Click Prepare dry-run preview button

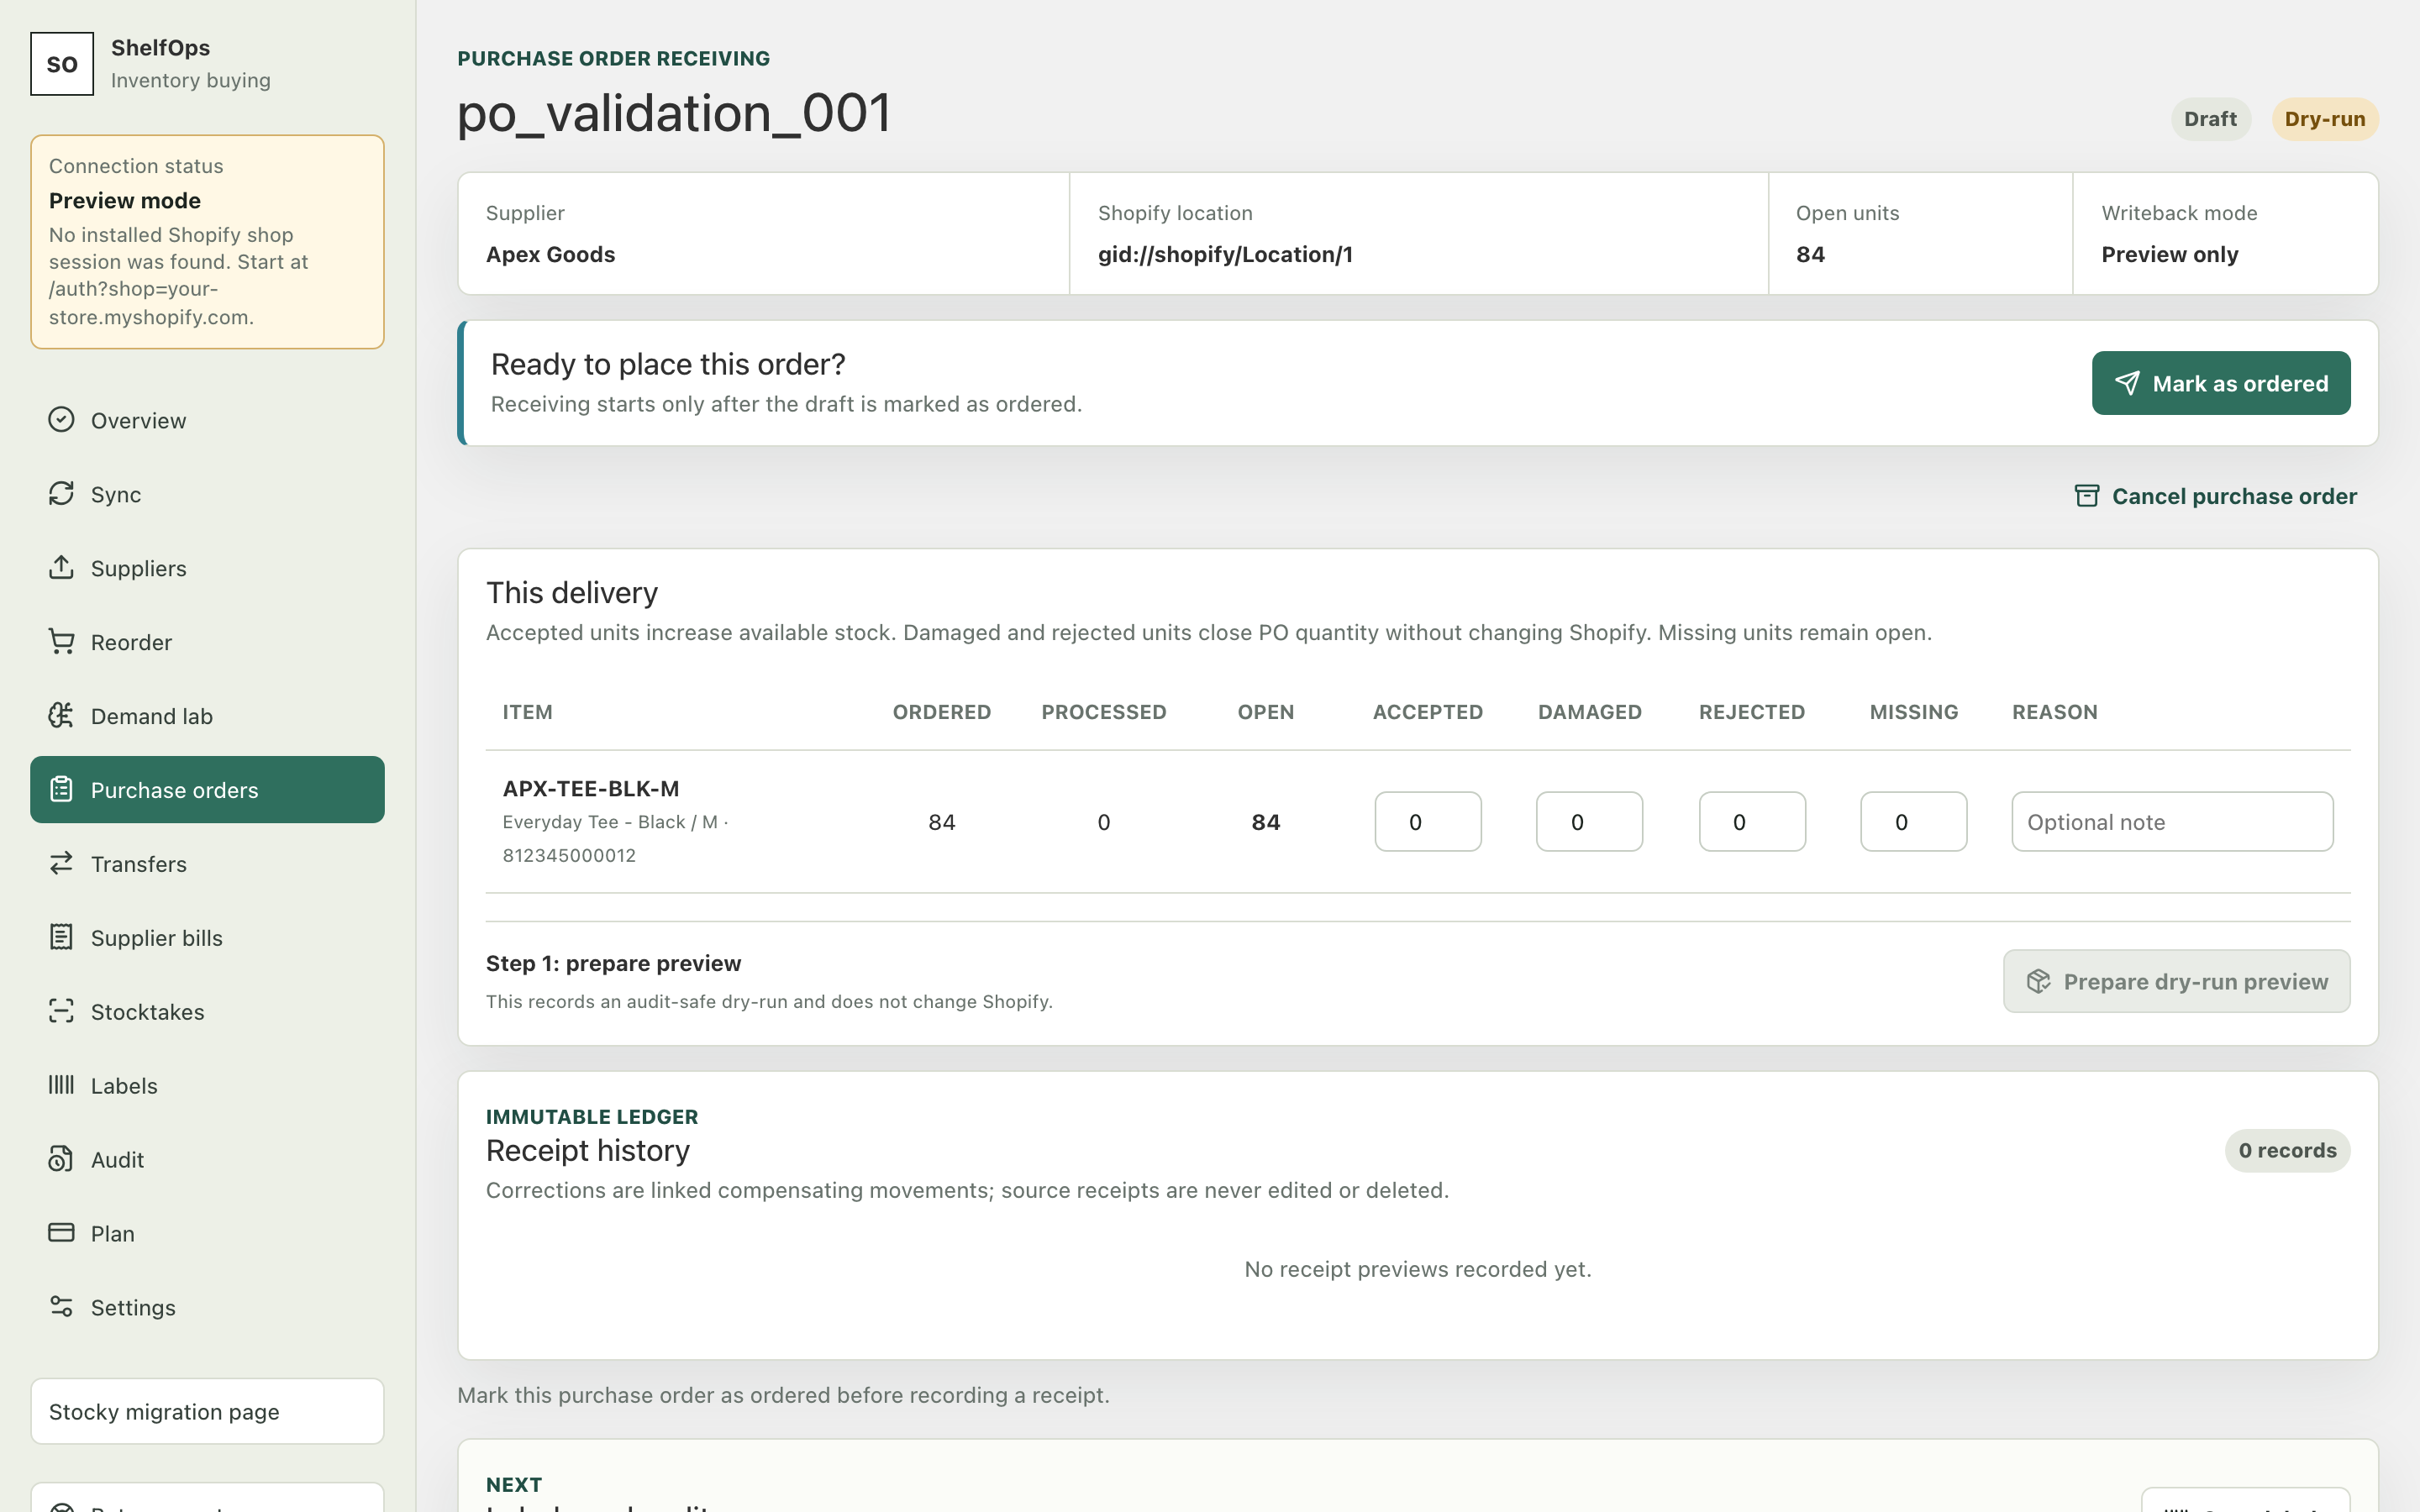[x=2176, y=981]
